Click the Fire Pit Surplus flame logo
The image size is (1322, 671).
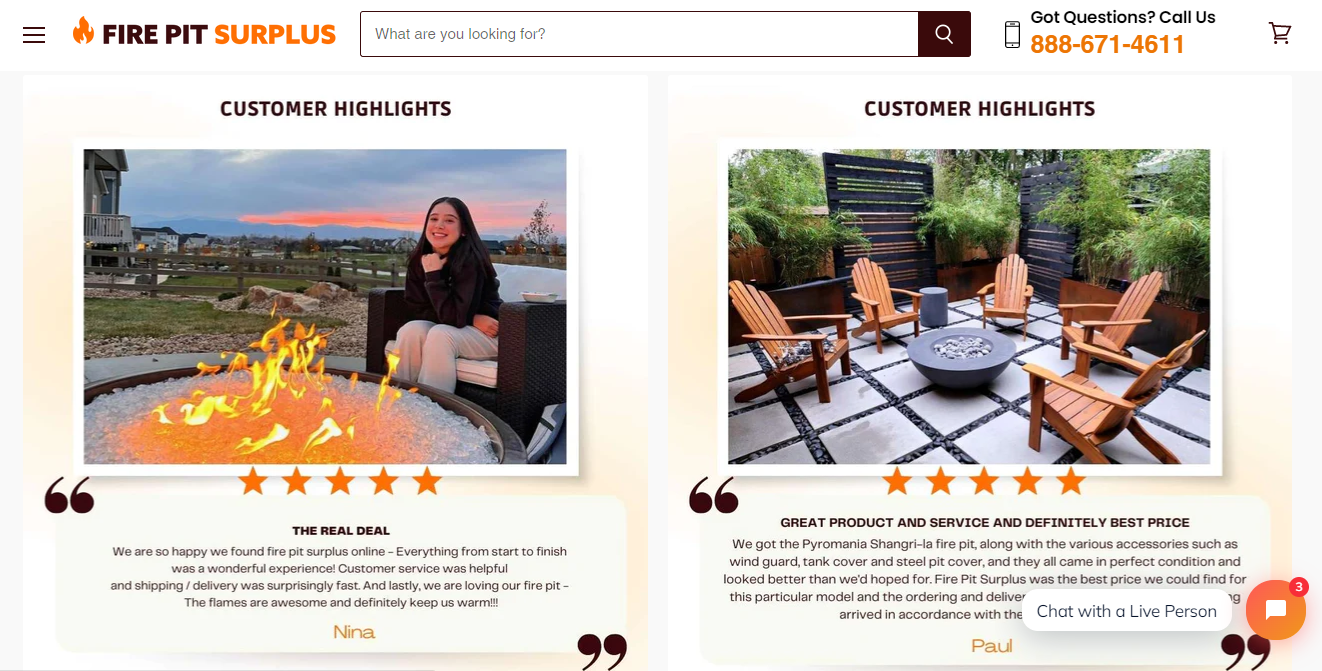tap(204, 33)
